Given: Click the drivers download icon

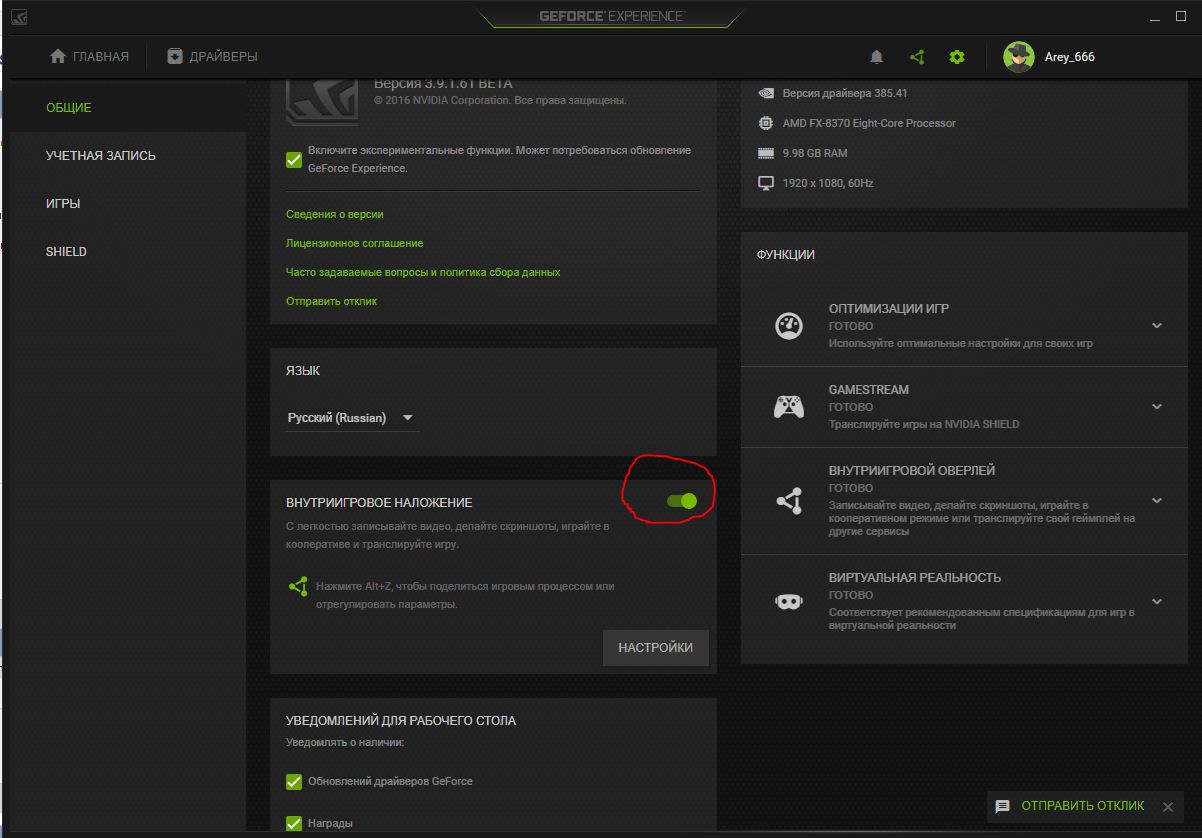Looking at the screenshot, I should [x=175, y=56].
